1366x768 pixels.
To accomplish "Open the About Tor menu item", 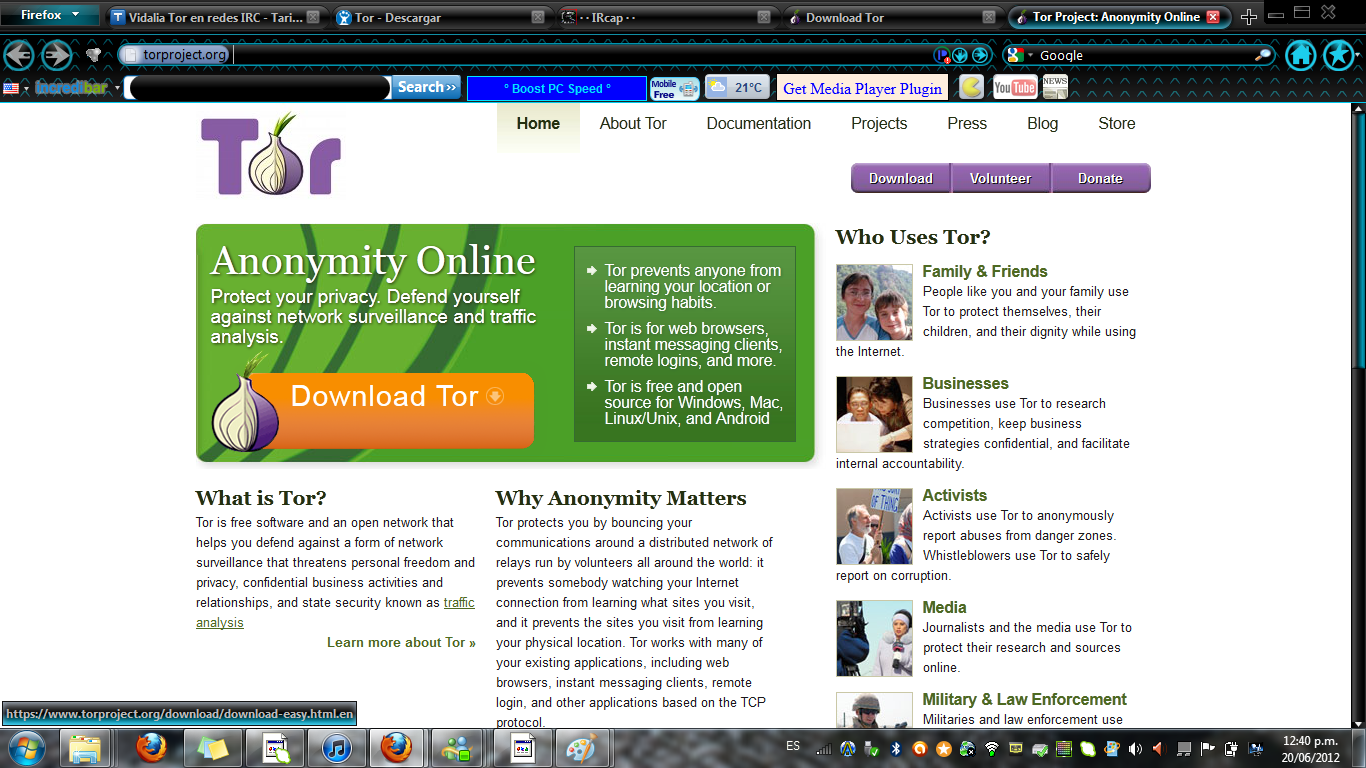I will pyautogui.click(x=633, y=124).
